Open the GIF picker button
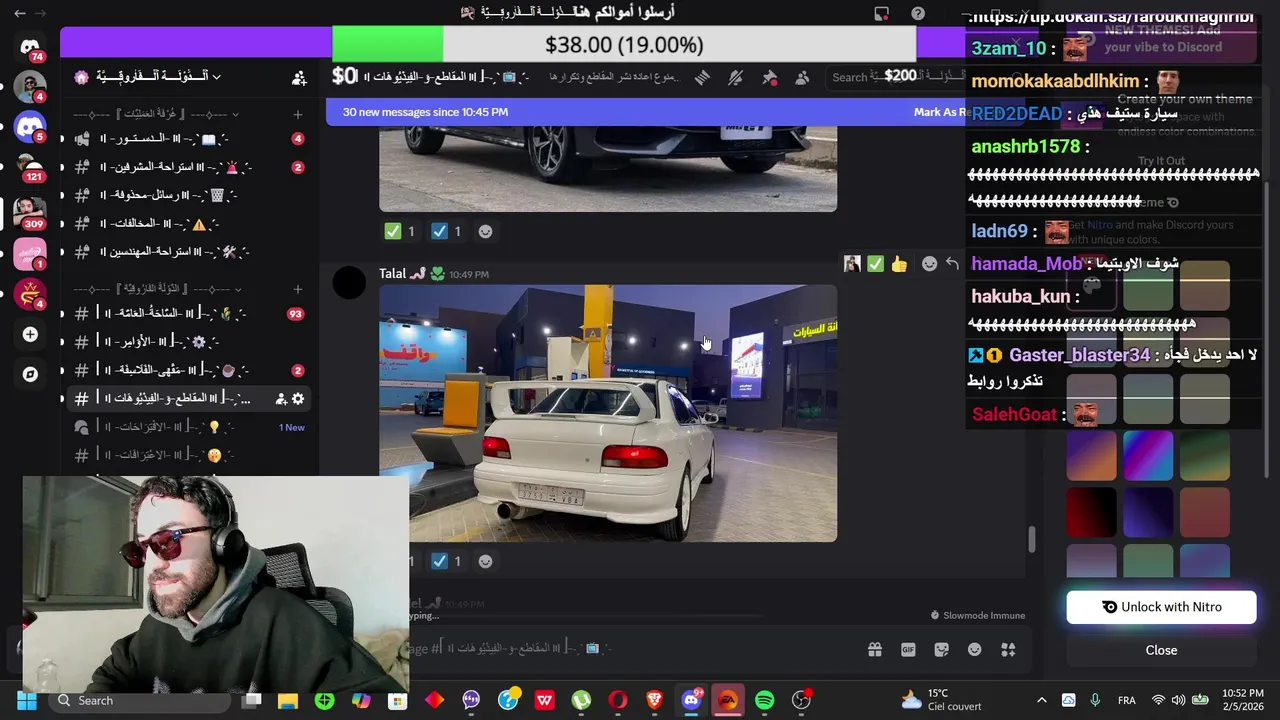 [908, 649]
